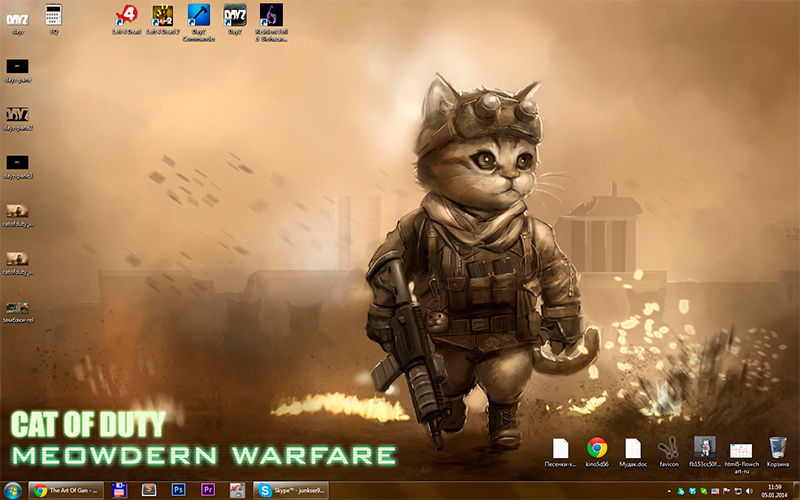Select the dayz-panel2 image file
This screenshot has height=500, width=800.
pyautogui.click(x=17, y=118)
